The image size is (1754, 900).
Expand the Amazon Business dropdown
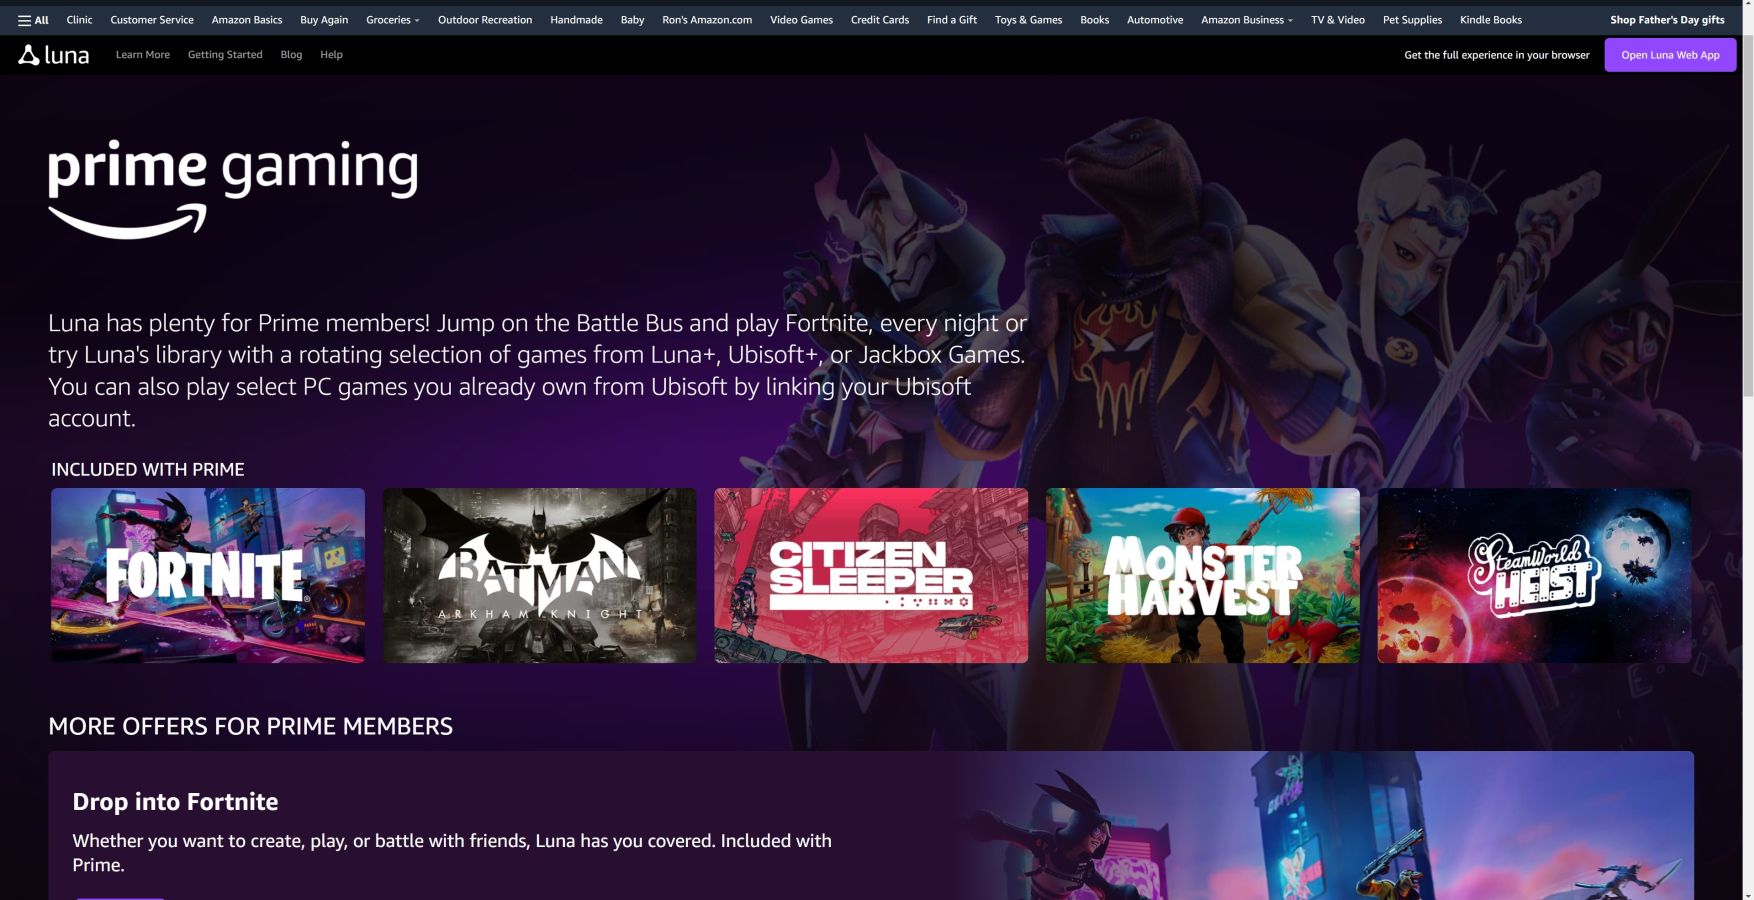click(1247, 20)
